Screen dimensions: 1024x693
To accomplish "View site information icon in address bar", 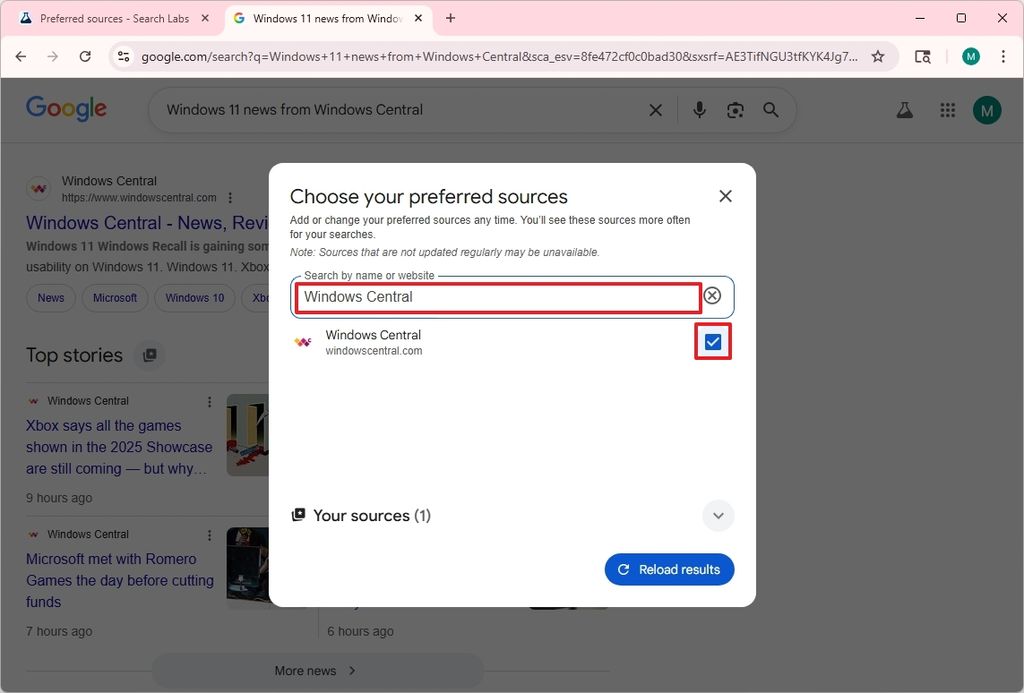I will coord(123,57).
